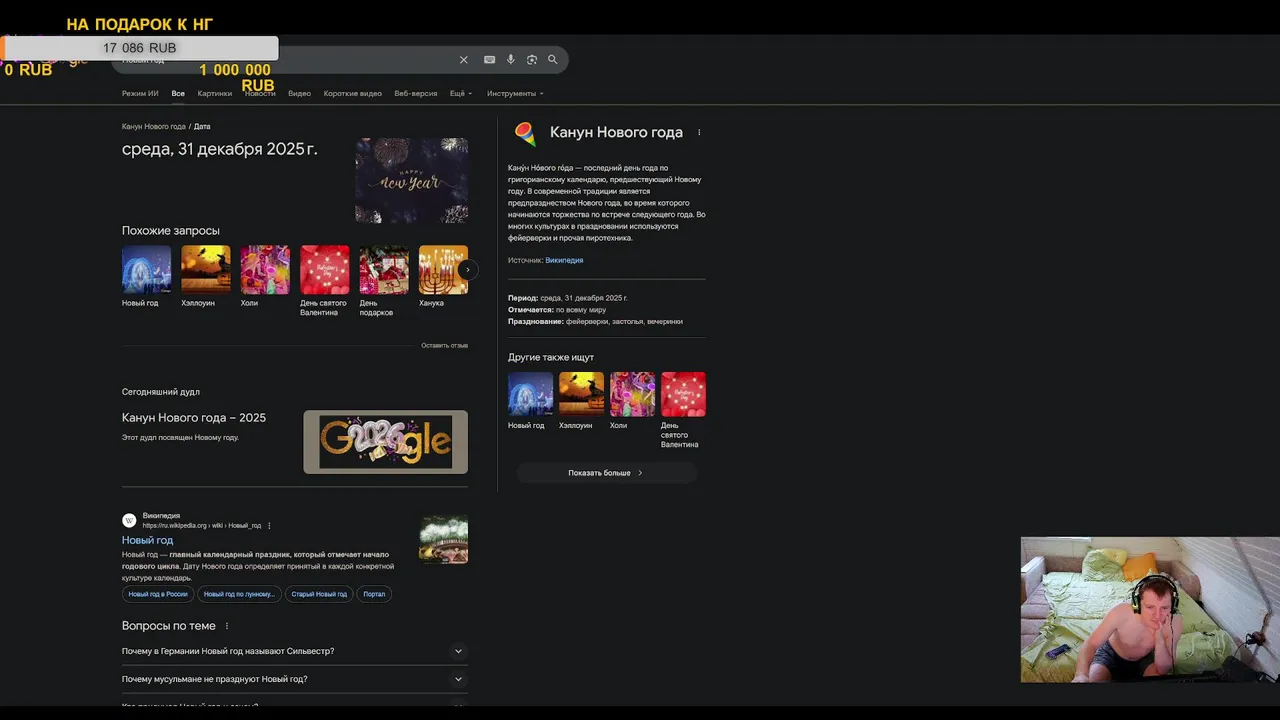Screen dimensions: 1280x720
Task: Switch to the Режим ИИ tab
Action: (x=140, y=93)
